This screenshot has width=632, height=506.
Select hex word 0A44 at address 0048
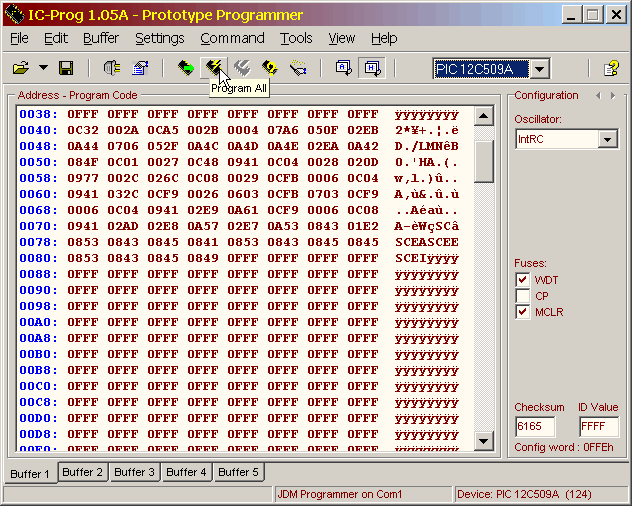point(83,146)
